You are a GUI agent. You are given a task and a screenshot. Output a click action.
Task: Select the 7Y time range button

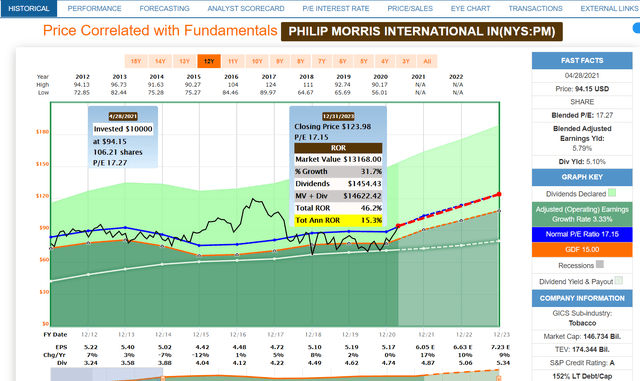click(x=322, y=61)
